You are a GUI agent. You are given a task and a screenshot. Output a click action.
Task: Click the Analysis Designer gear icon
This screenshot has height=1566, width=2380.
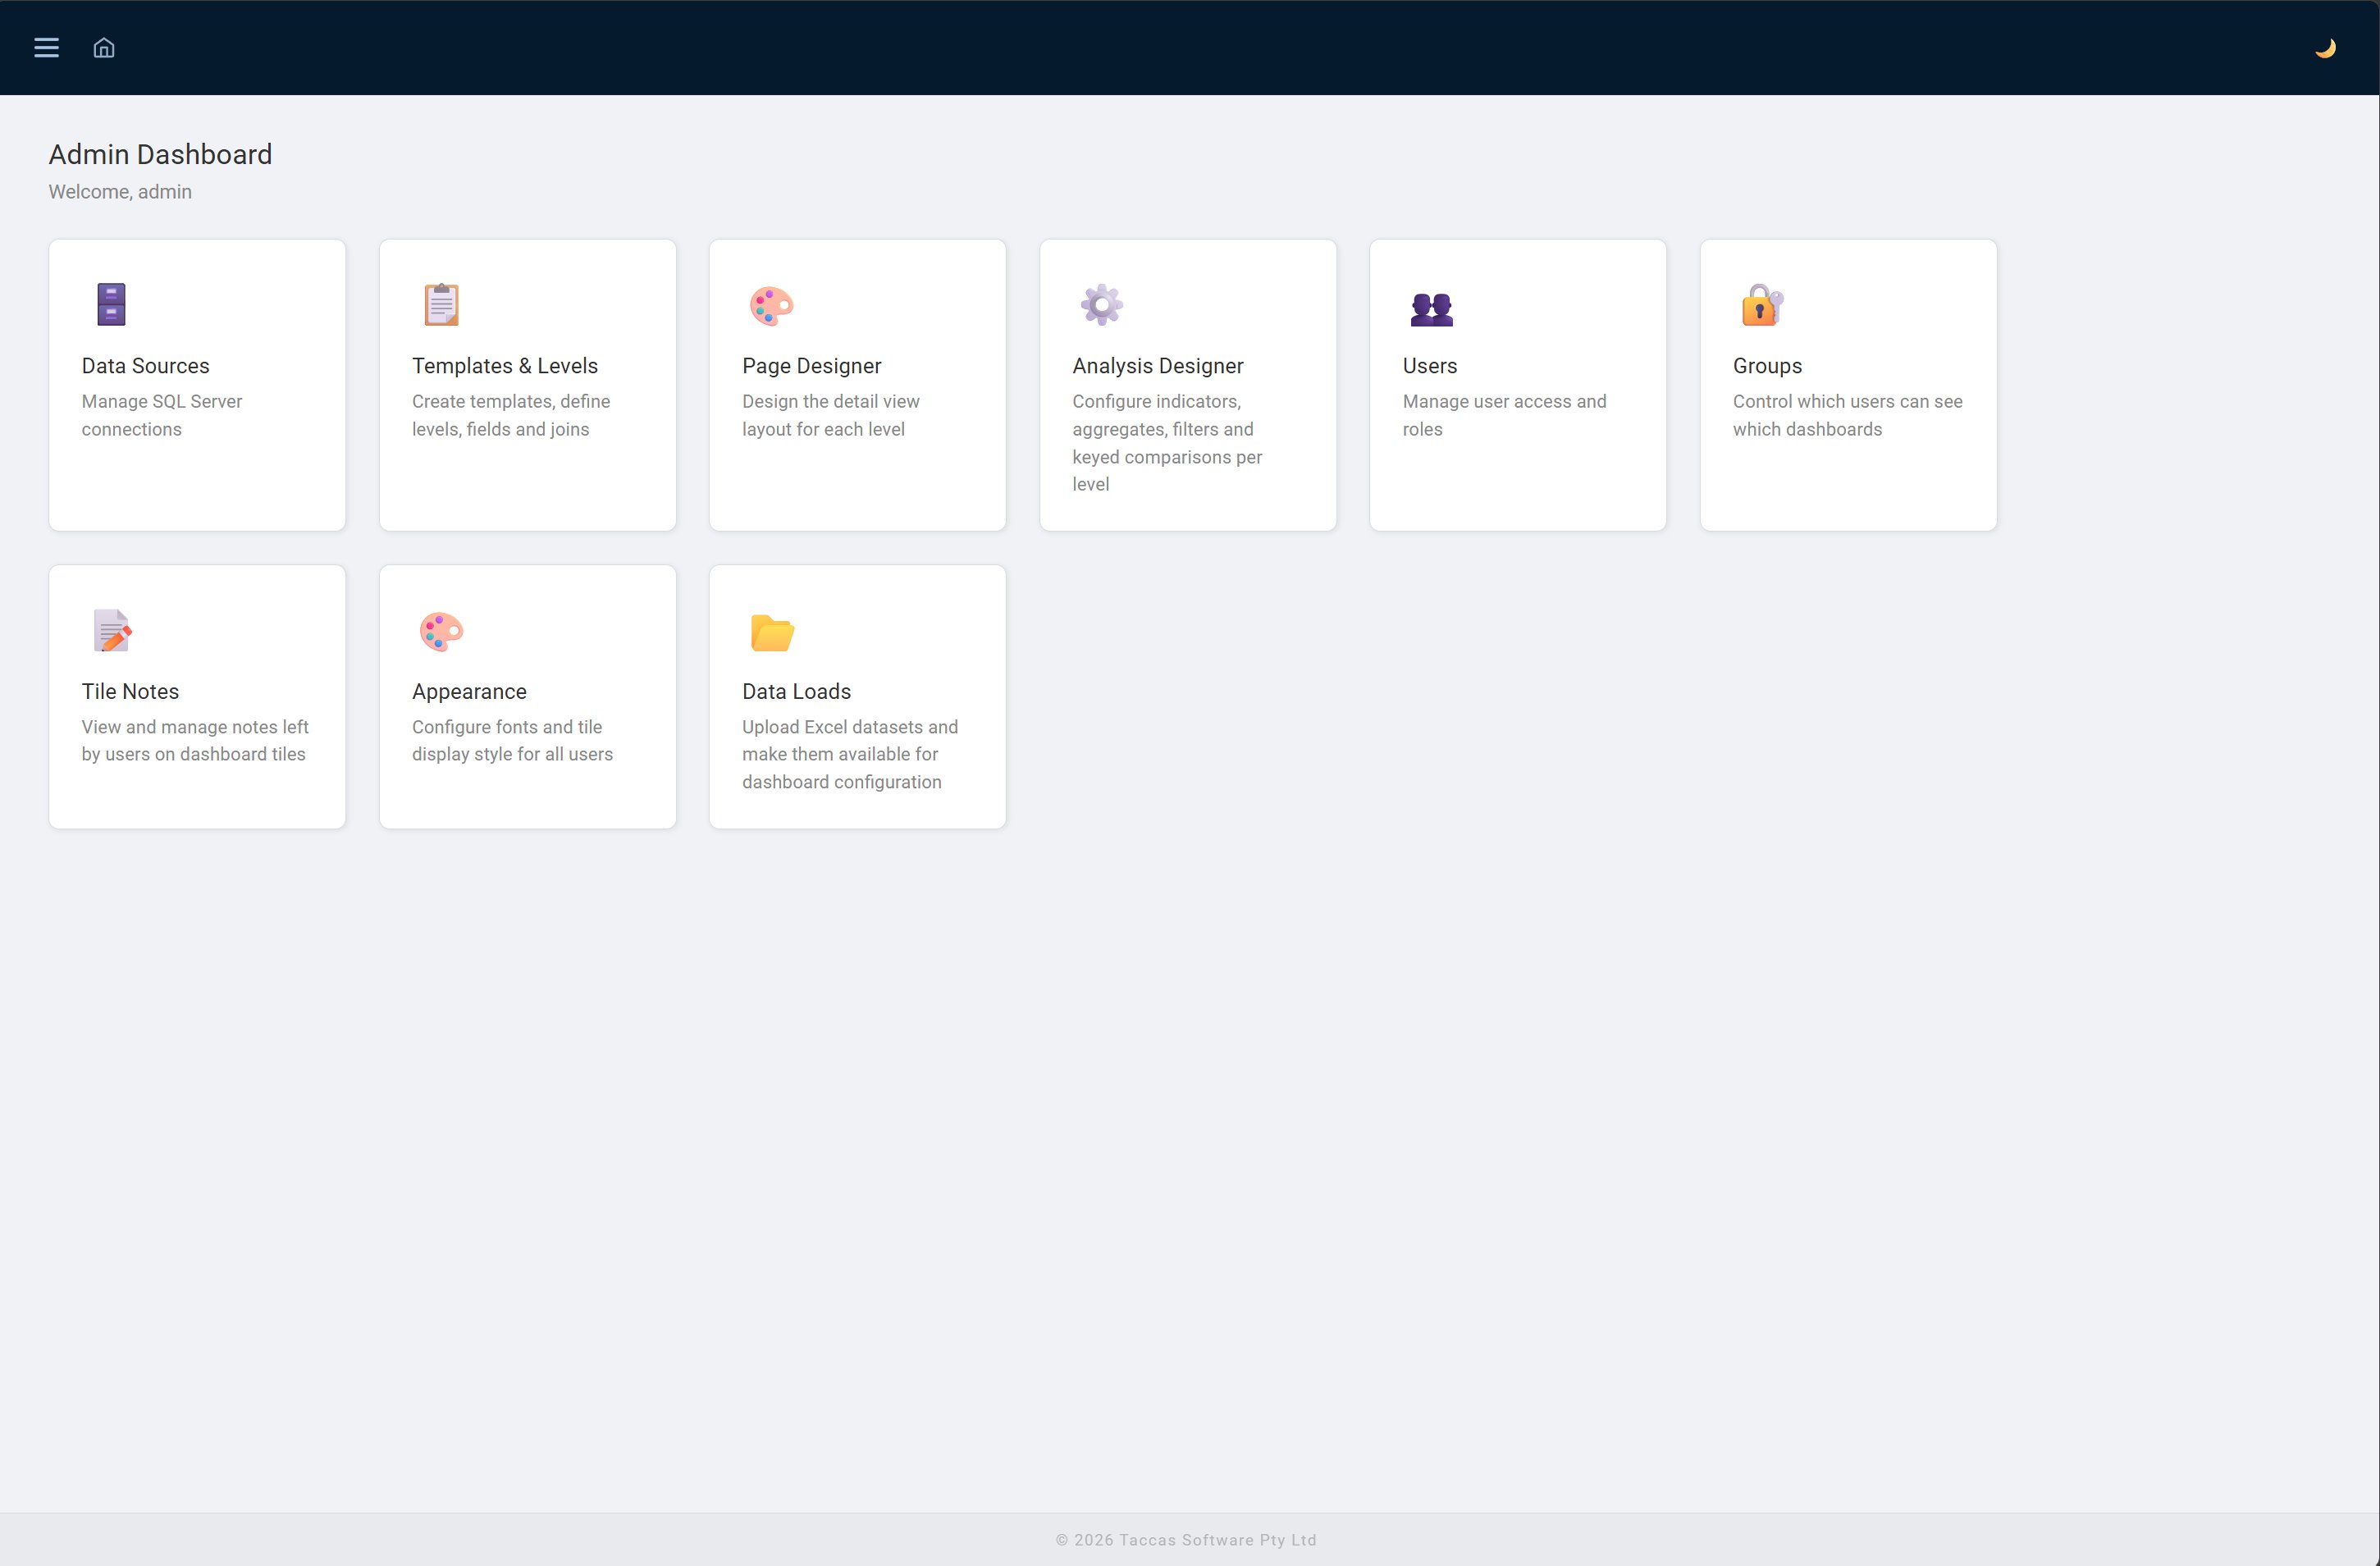[1101, 305]
